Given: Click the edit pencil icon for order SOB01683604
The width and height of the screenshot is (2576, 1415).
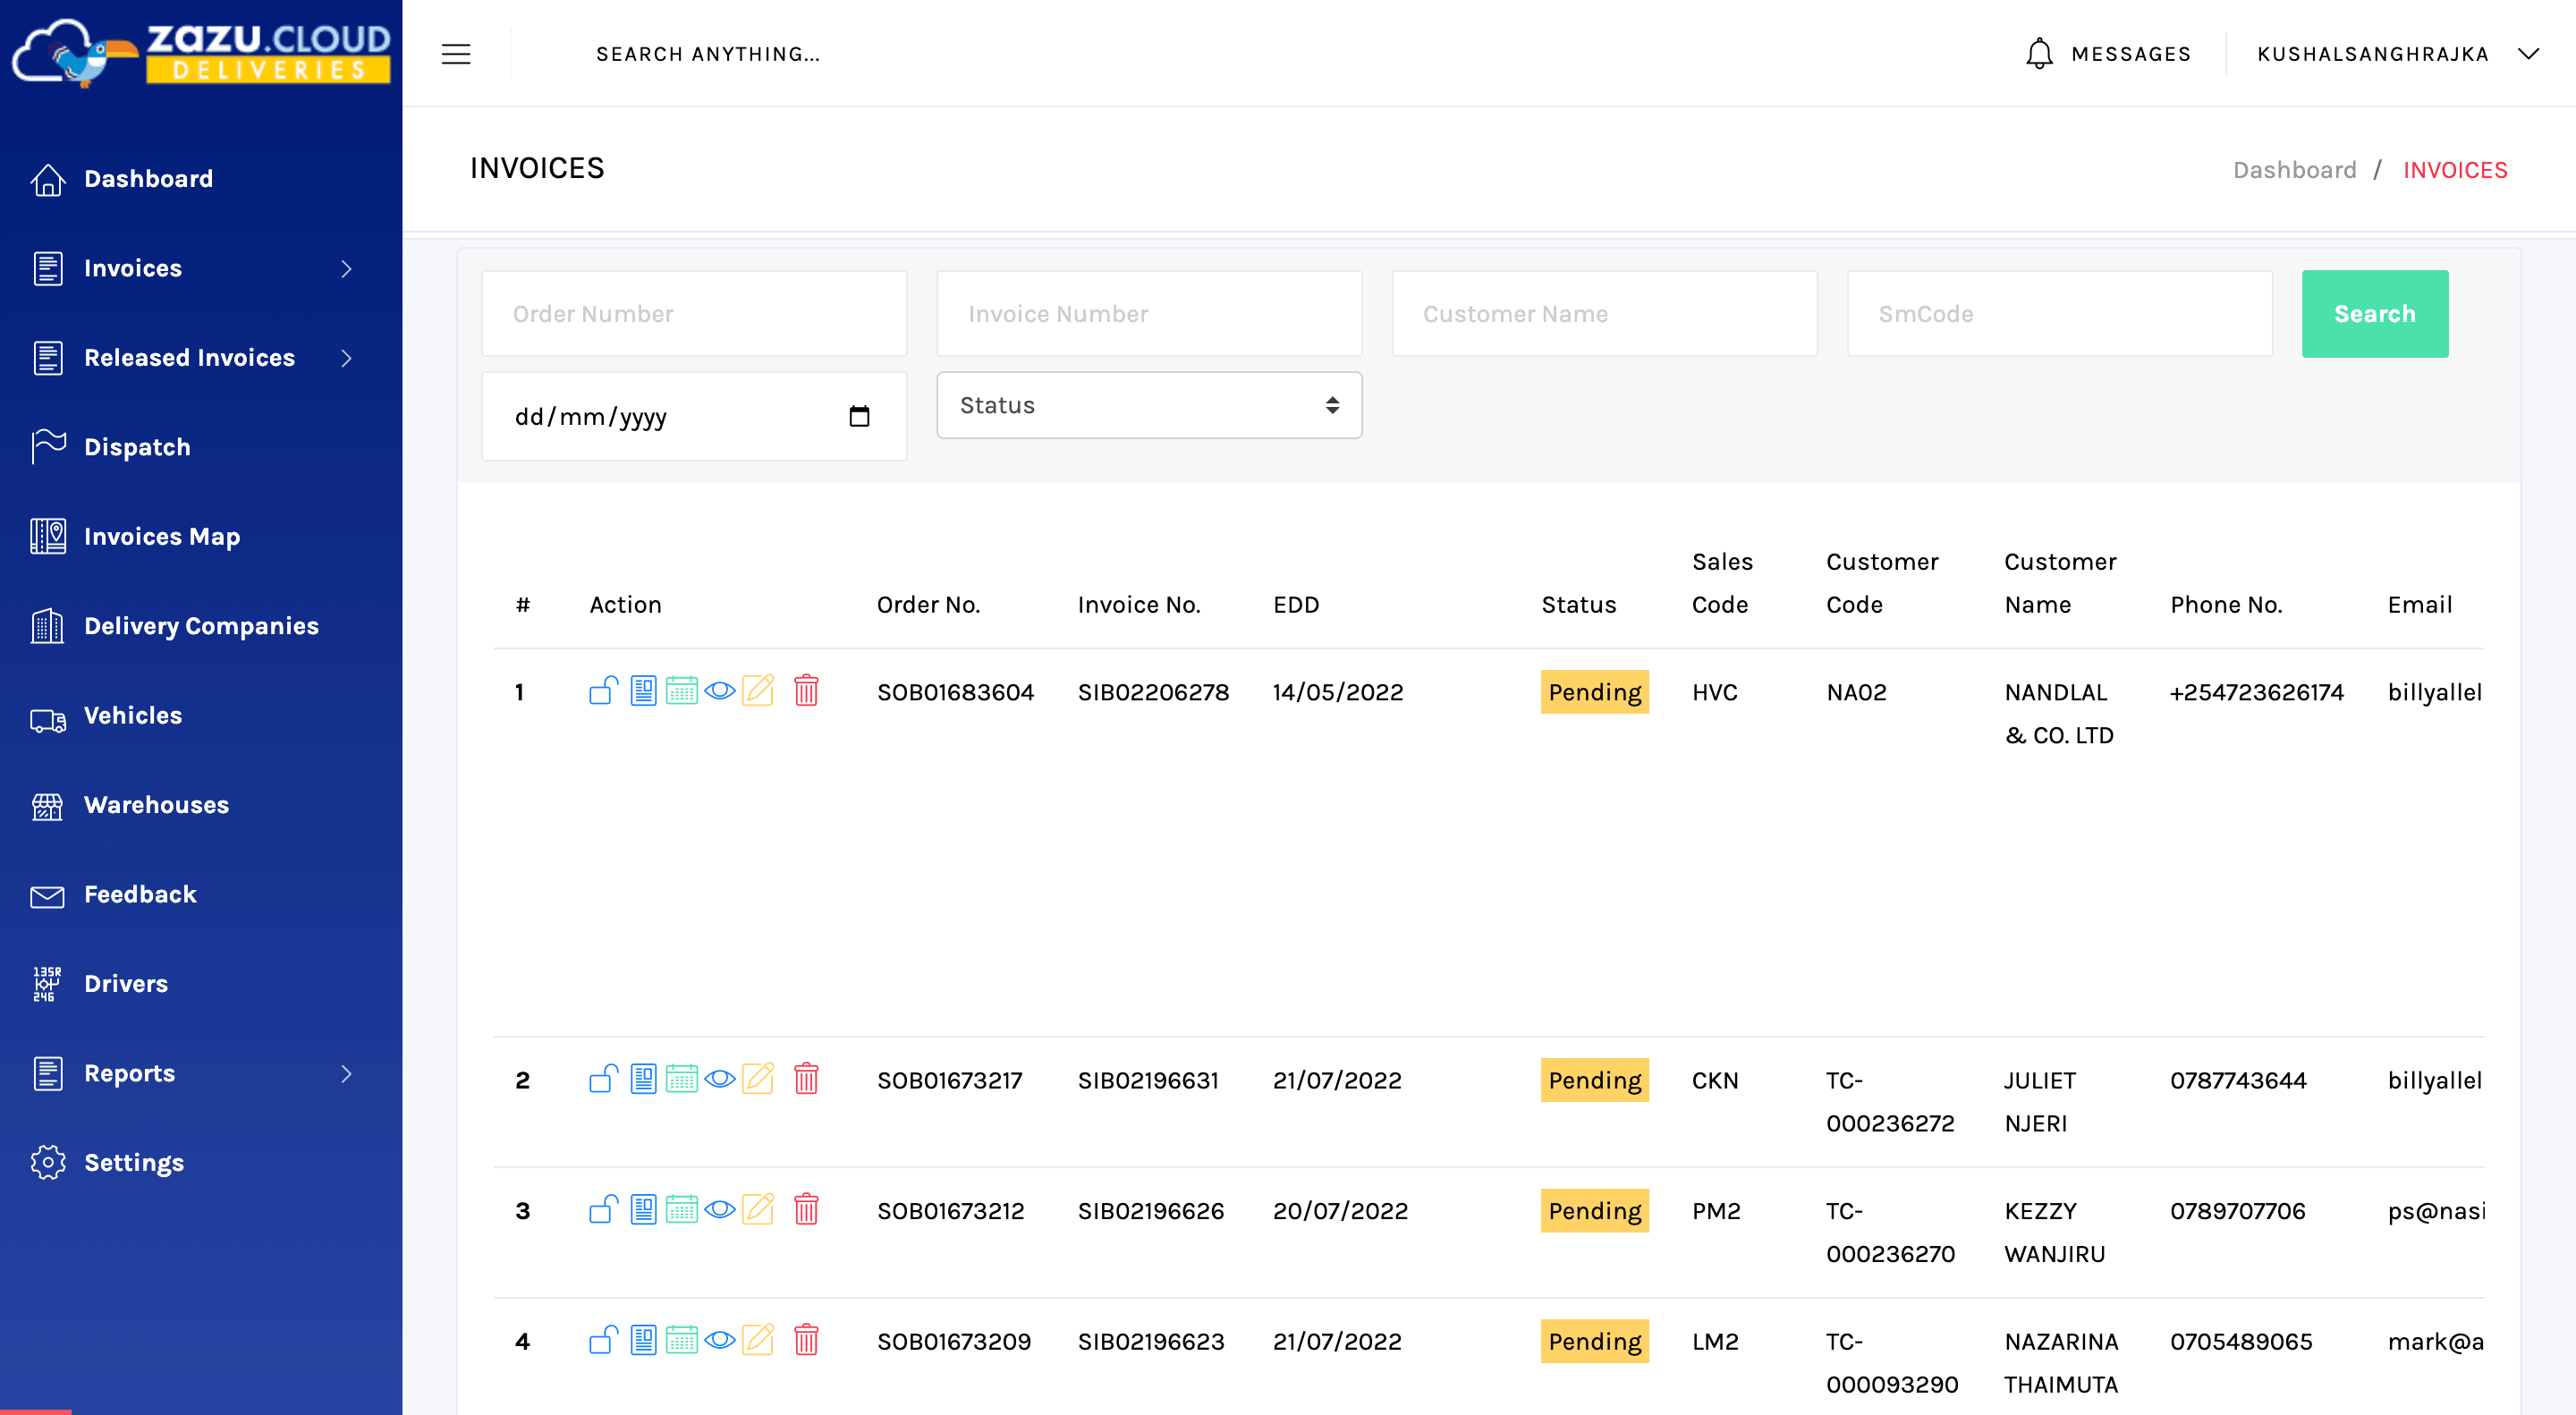Looking at the screenshot, I should coord(759,691).
